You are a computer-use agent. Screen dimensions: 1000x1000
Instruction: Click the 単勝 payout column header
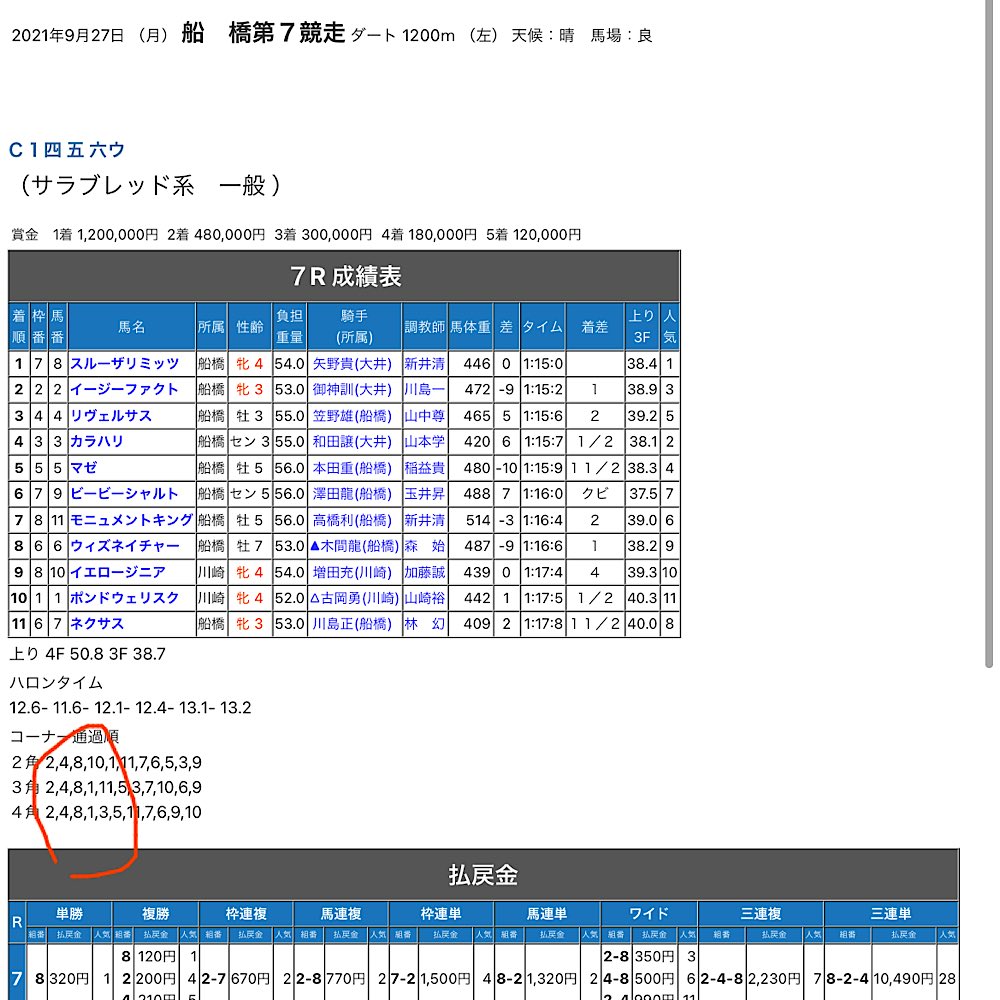(x=70, y=914)
